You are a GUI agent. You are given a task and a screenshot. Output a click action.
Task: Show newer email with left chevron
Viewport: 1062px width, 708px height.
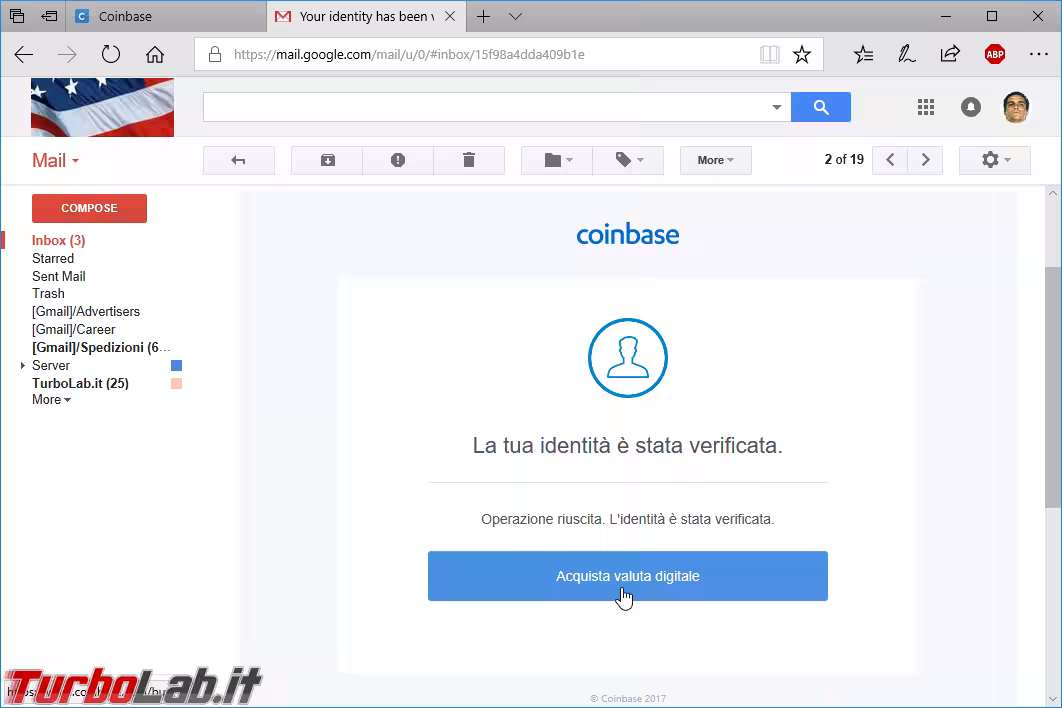point(890,161)
